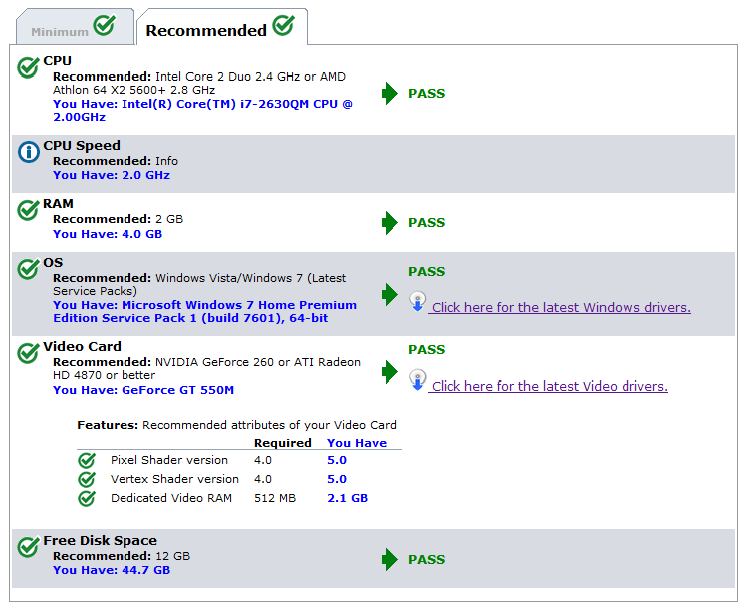
Task: Click 'You Have: 4.0 GB' text
Action: [107, 234]
